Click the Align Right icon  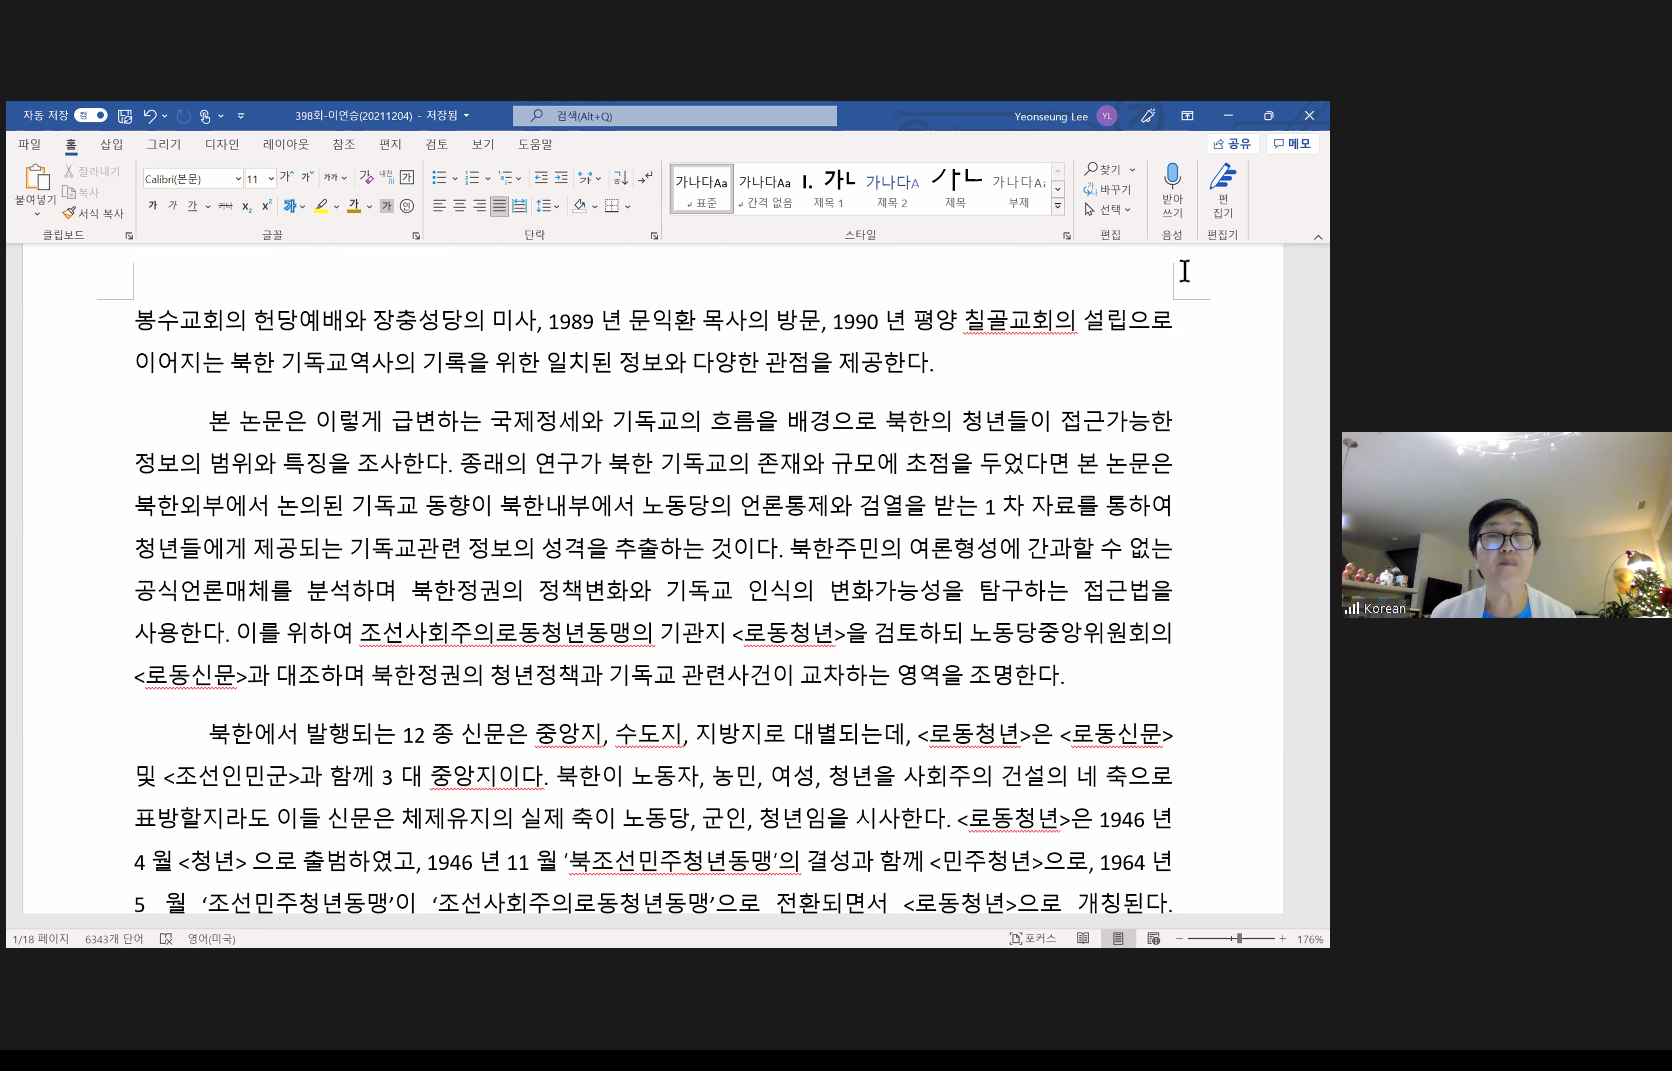480,206
